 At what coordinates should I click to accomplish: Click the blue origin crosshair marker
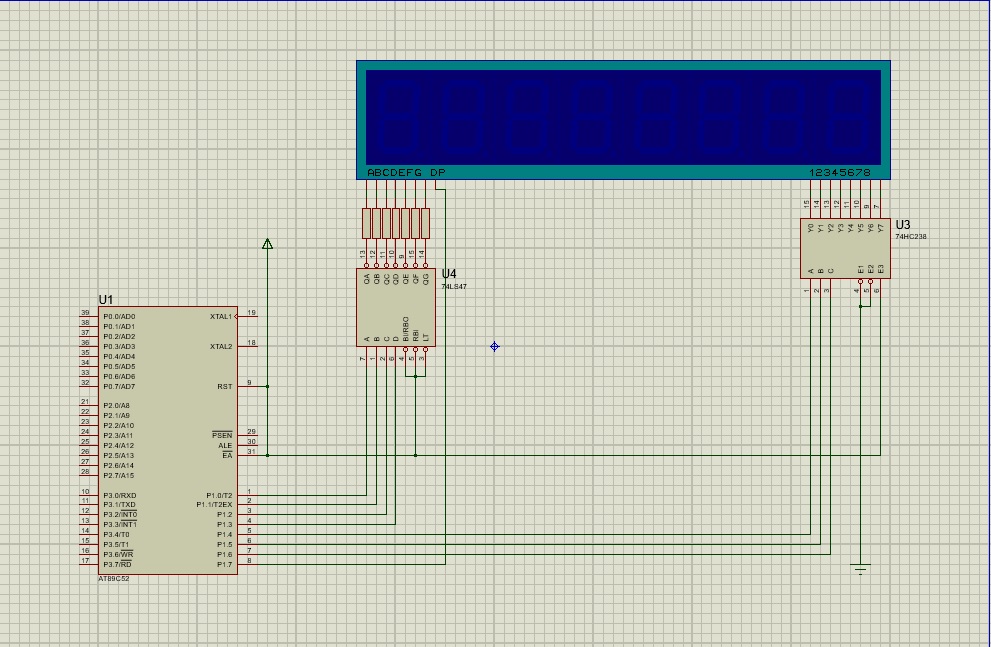495,346
